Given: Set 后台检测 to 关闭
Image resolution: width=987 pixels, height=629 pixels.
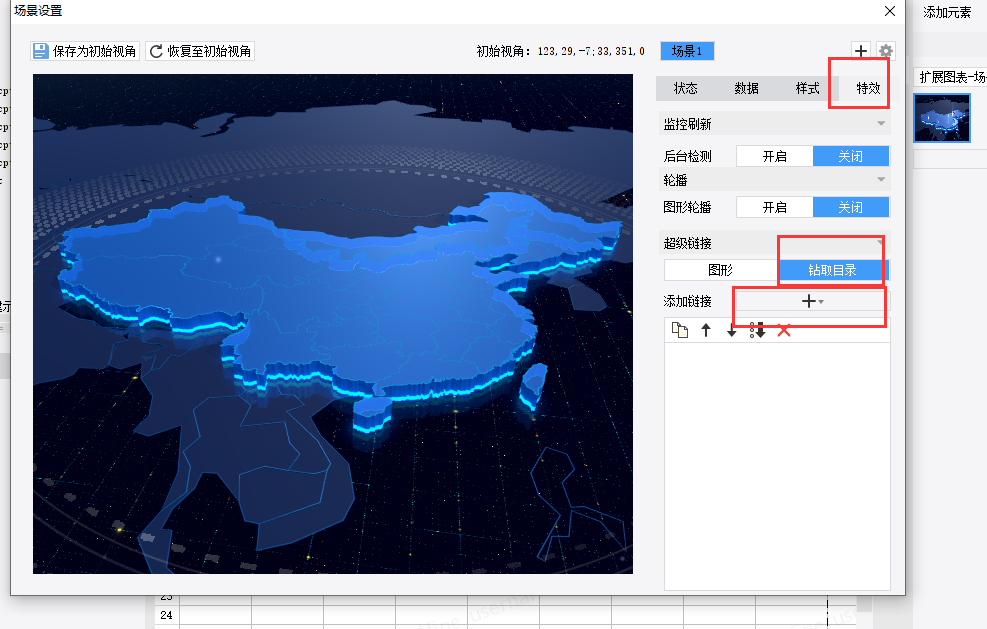Looking at the screenshot, I should (850, 156).
